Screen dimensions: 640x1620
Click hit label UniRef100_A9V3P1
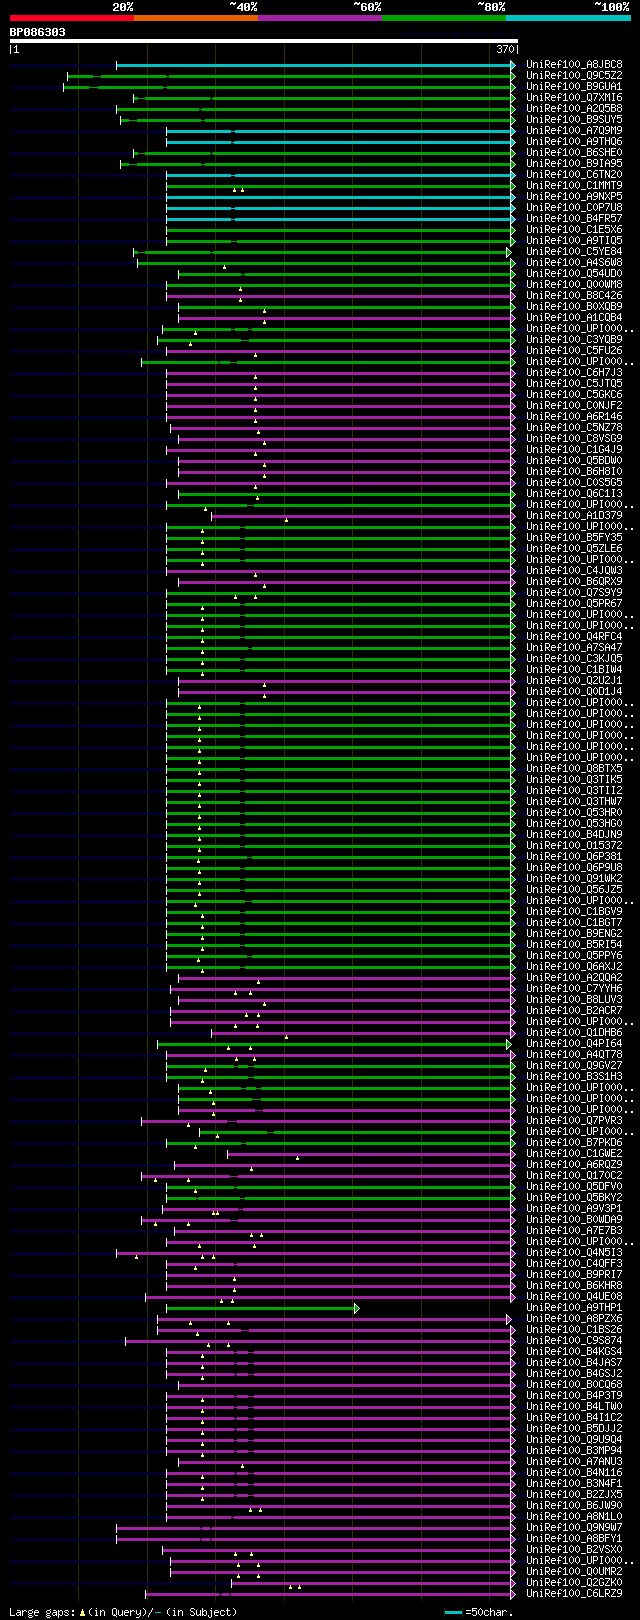point(574,1209)
